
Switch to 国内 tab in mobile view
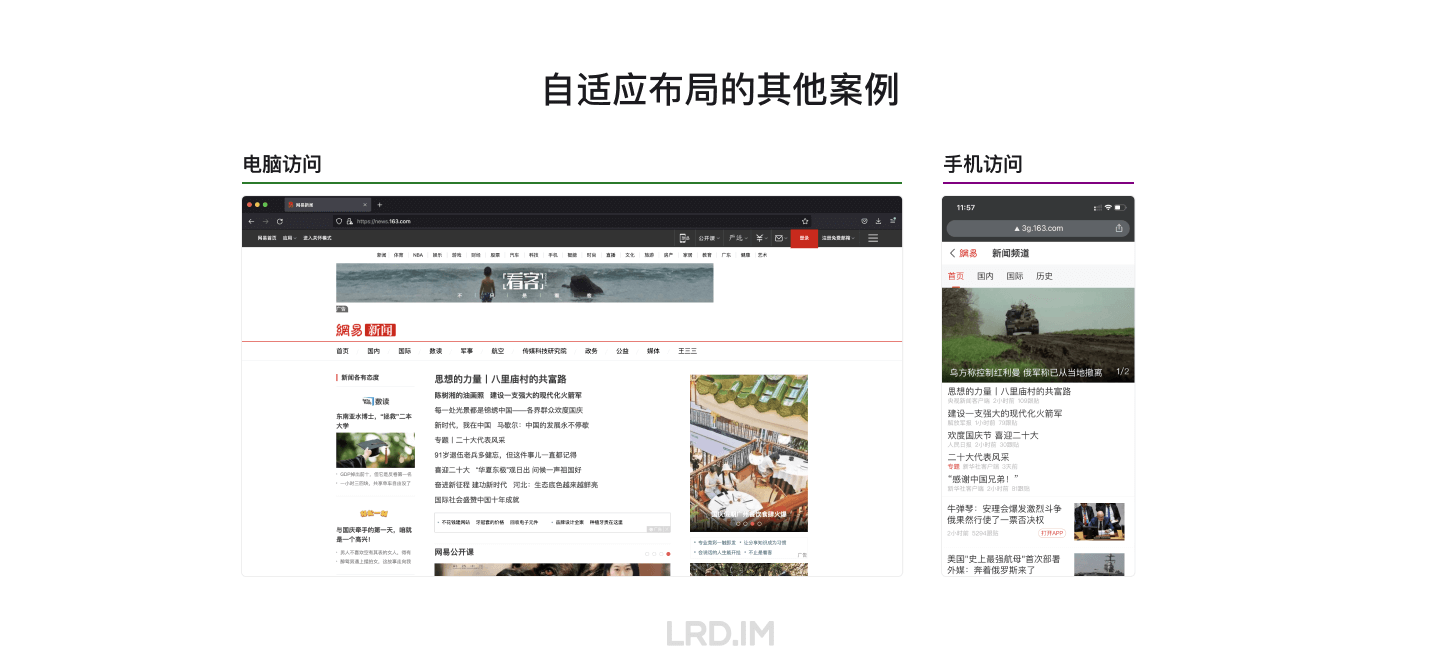[x=985, y=276]
